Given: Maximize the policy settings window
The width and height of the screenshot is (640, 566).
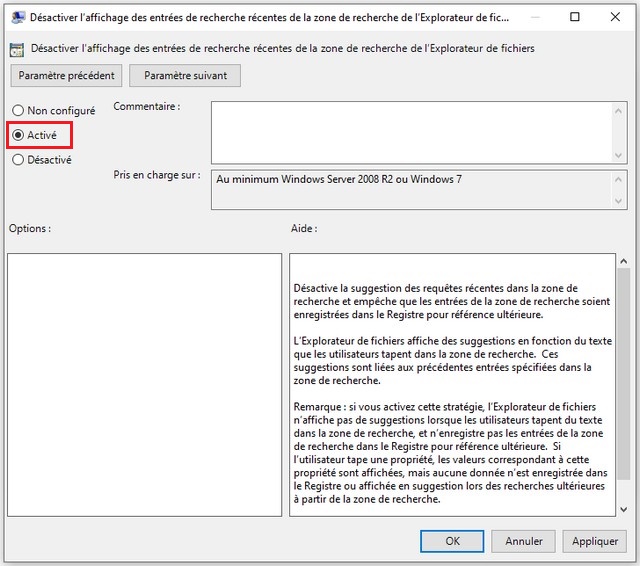Looking at the screenshot, I should (574, 17).
